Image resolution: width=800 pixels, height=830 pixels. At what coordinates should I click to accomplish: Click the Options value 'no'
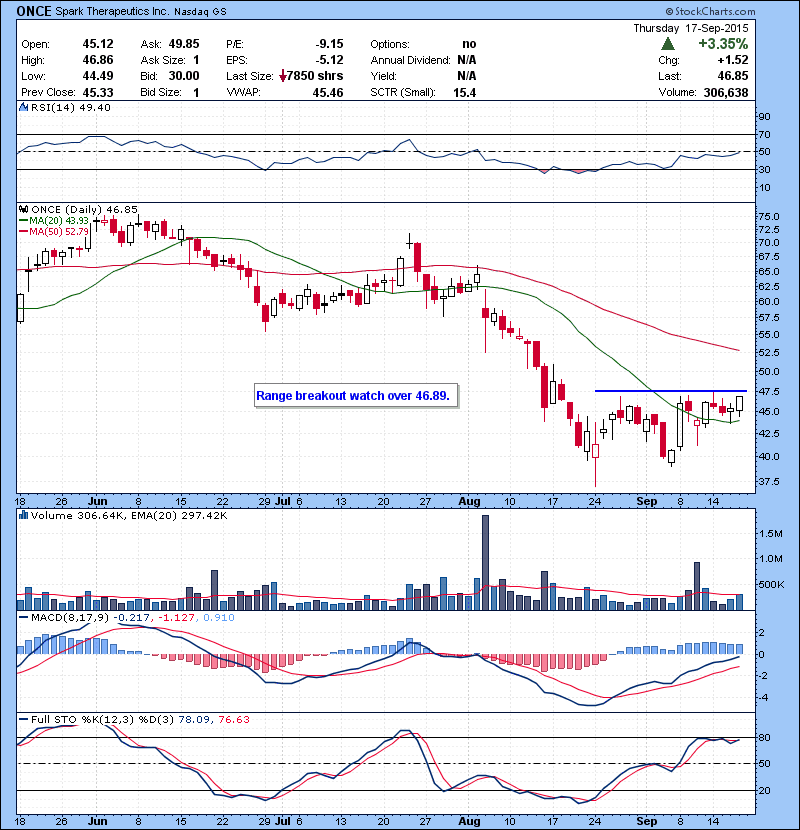pos(469,44)
